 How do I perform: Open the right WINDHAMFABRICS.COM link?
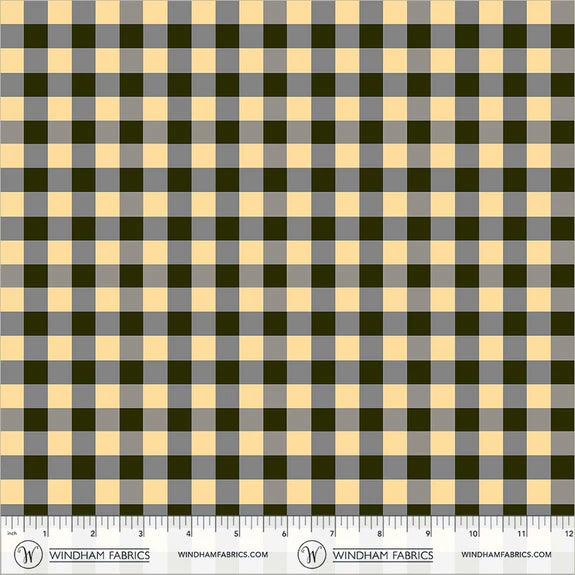[506, 555]
